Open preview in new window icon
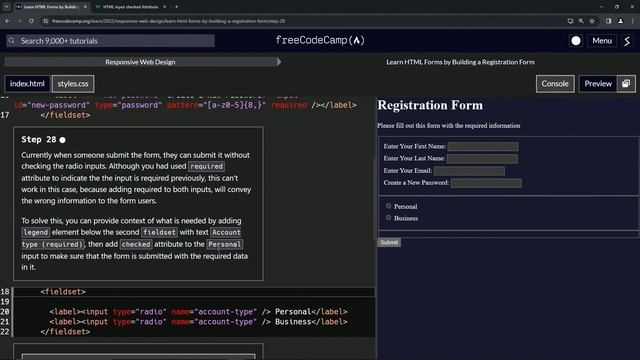Image resolution: width=640 pixels, height=360 pixels. tap(626, 84)
